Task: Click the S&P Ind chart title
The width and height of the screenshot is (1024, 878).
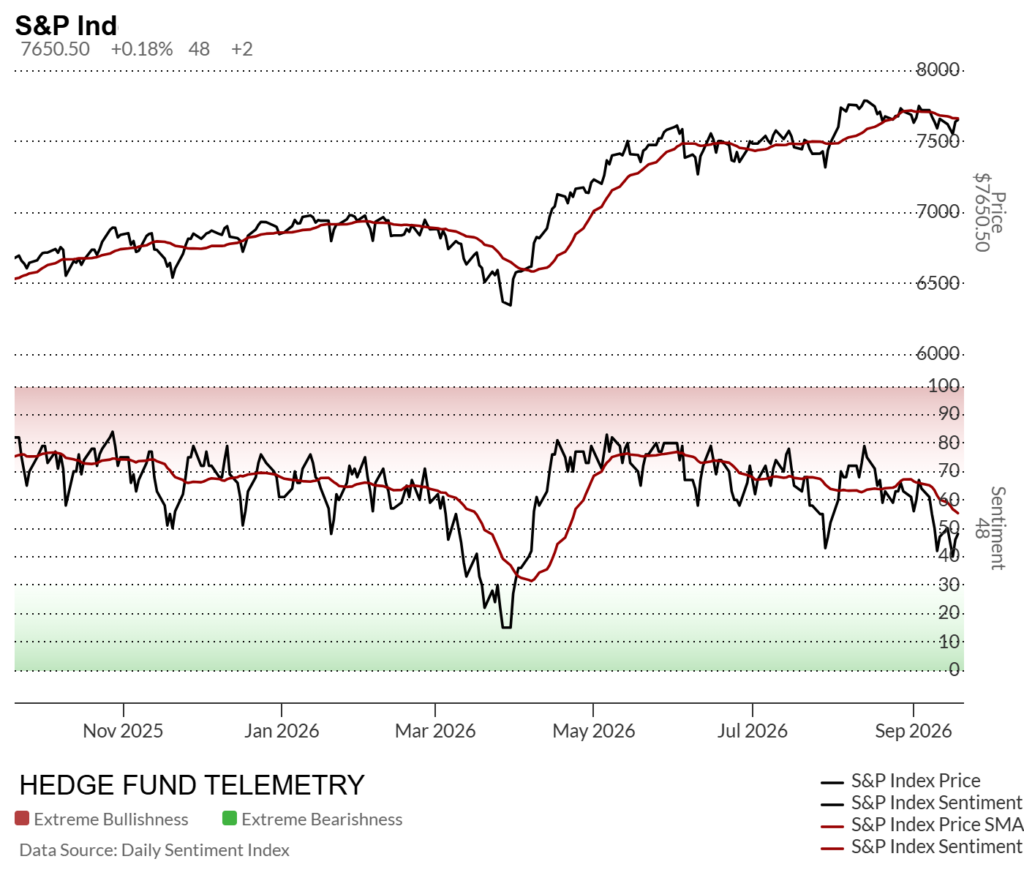Action: pyautogui.click(x=66, y=25)
